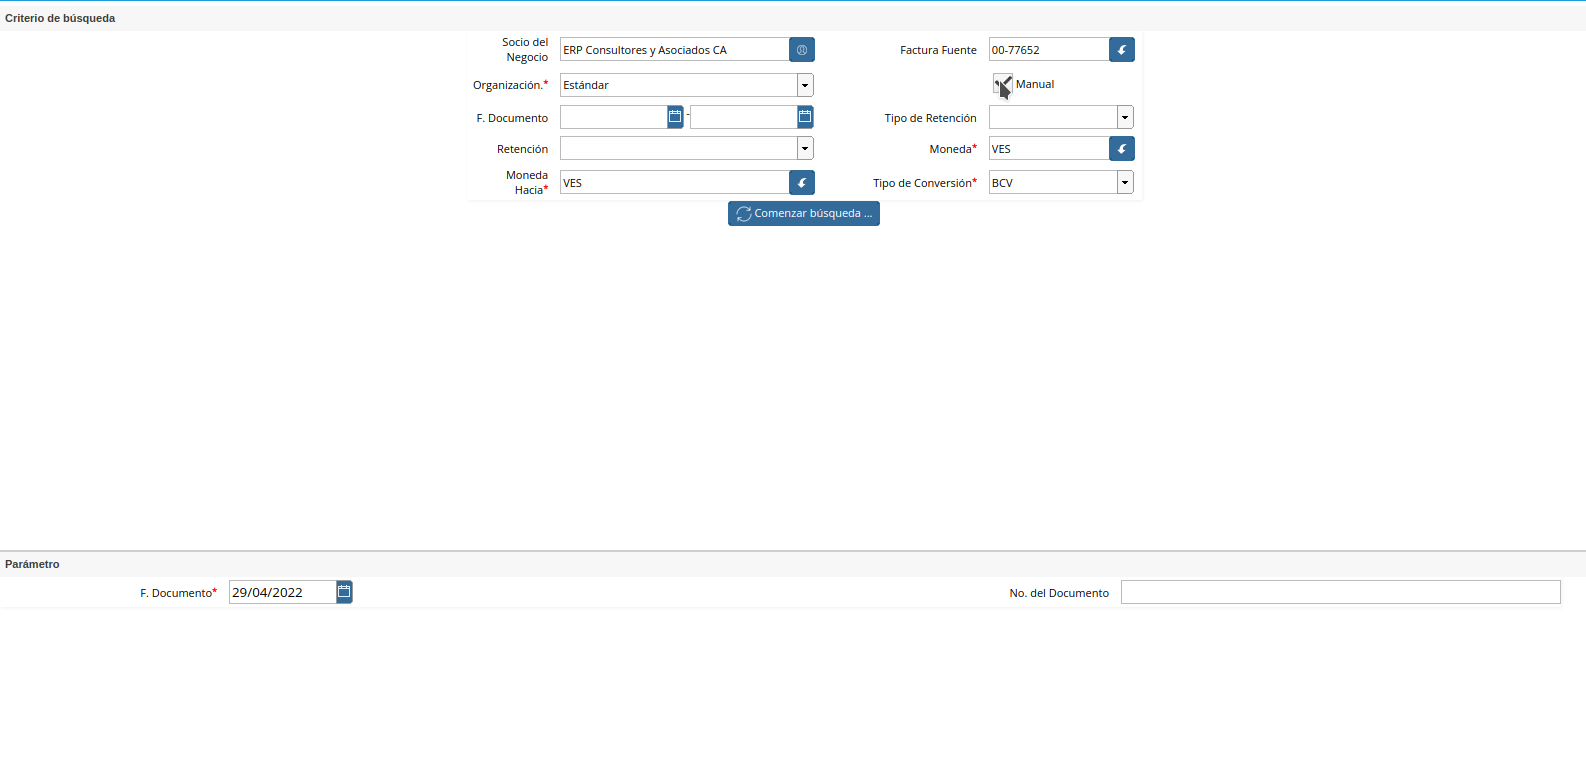The image size is (1586, 765).
Task: Click the Parámetro section header
Action: click(x=32, y=564)
